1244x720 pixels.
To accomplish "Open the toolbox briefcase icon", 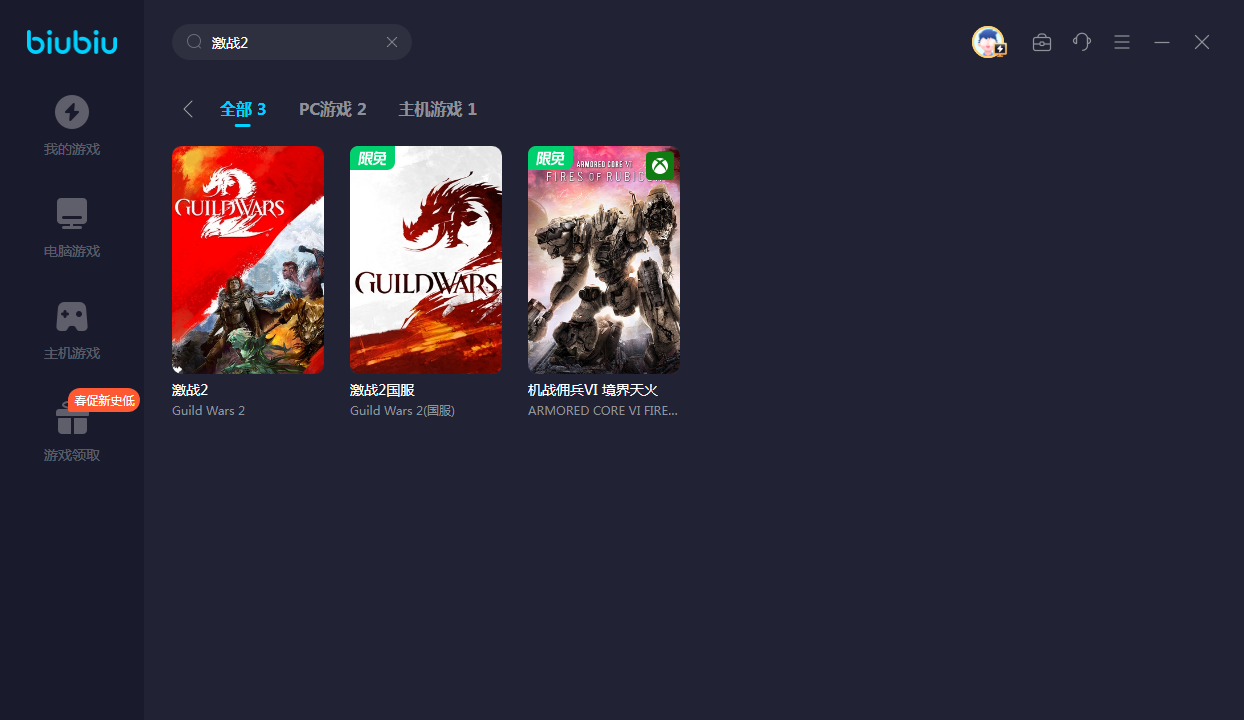I will [1042, 42].
